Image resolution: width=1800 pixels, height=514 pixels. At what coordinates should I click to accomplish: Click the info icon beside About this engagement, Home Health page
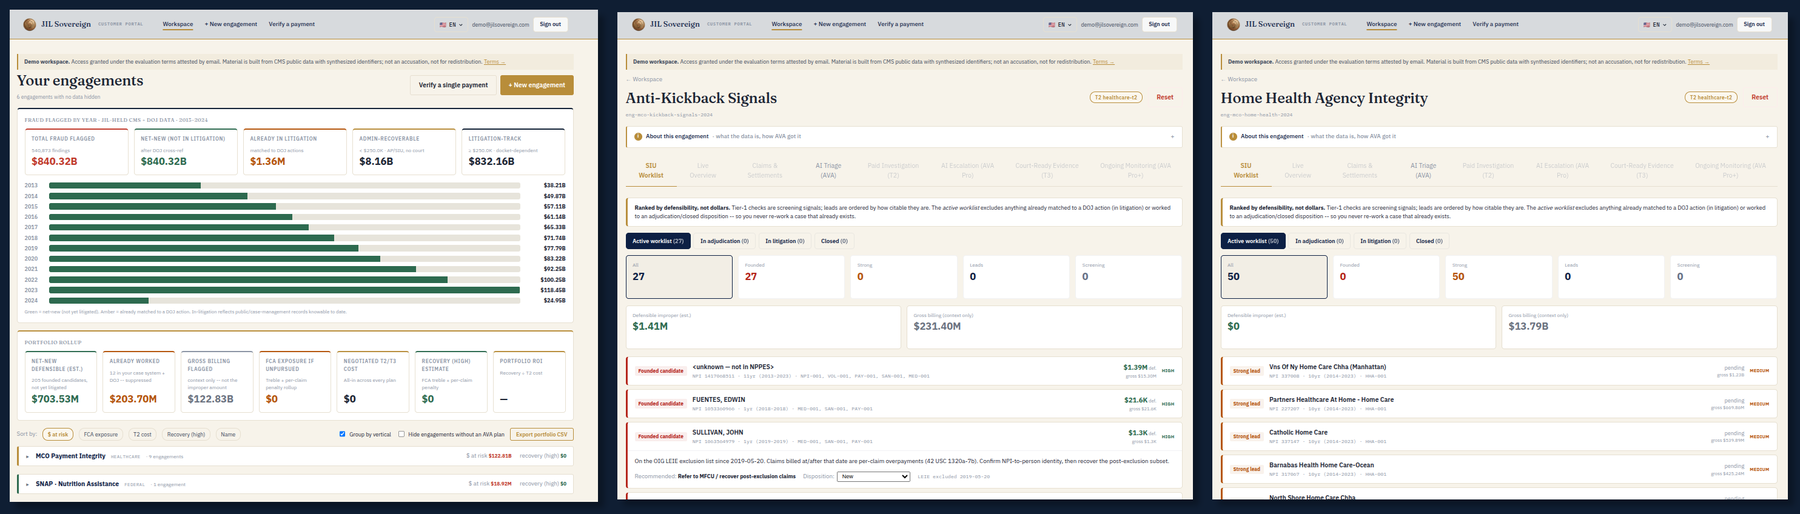coord(1234,136)
